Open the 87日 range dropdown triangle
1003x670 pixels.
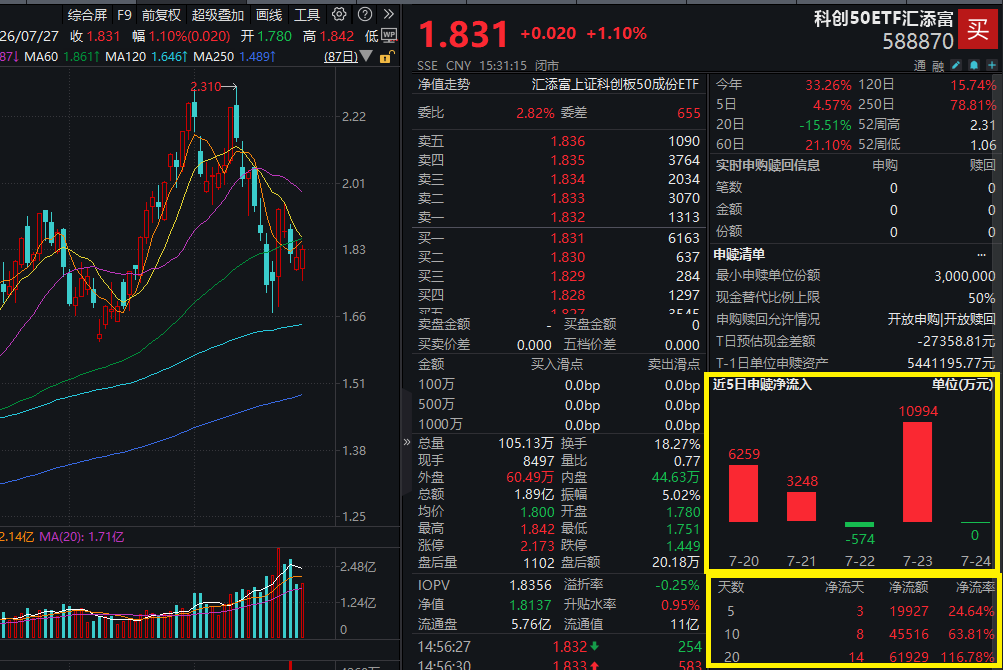click(366, 56)
